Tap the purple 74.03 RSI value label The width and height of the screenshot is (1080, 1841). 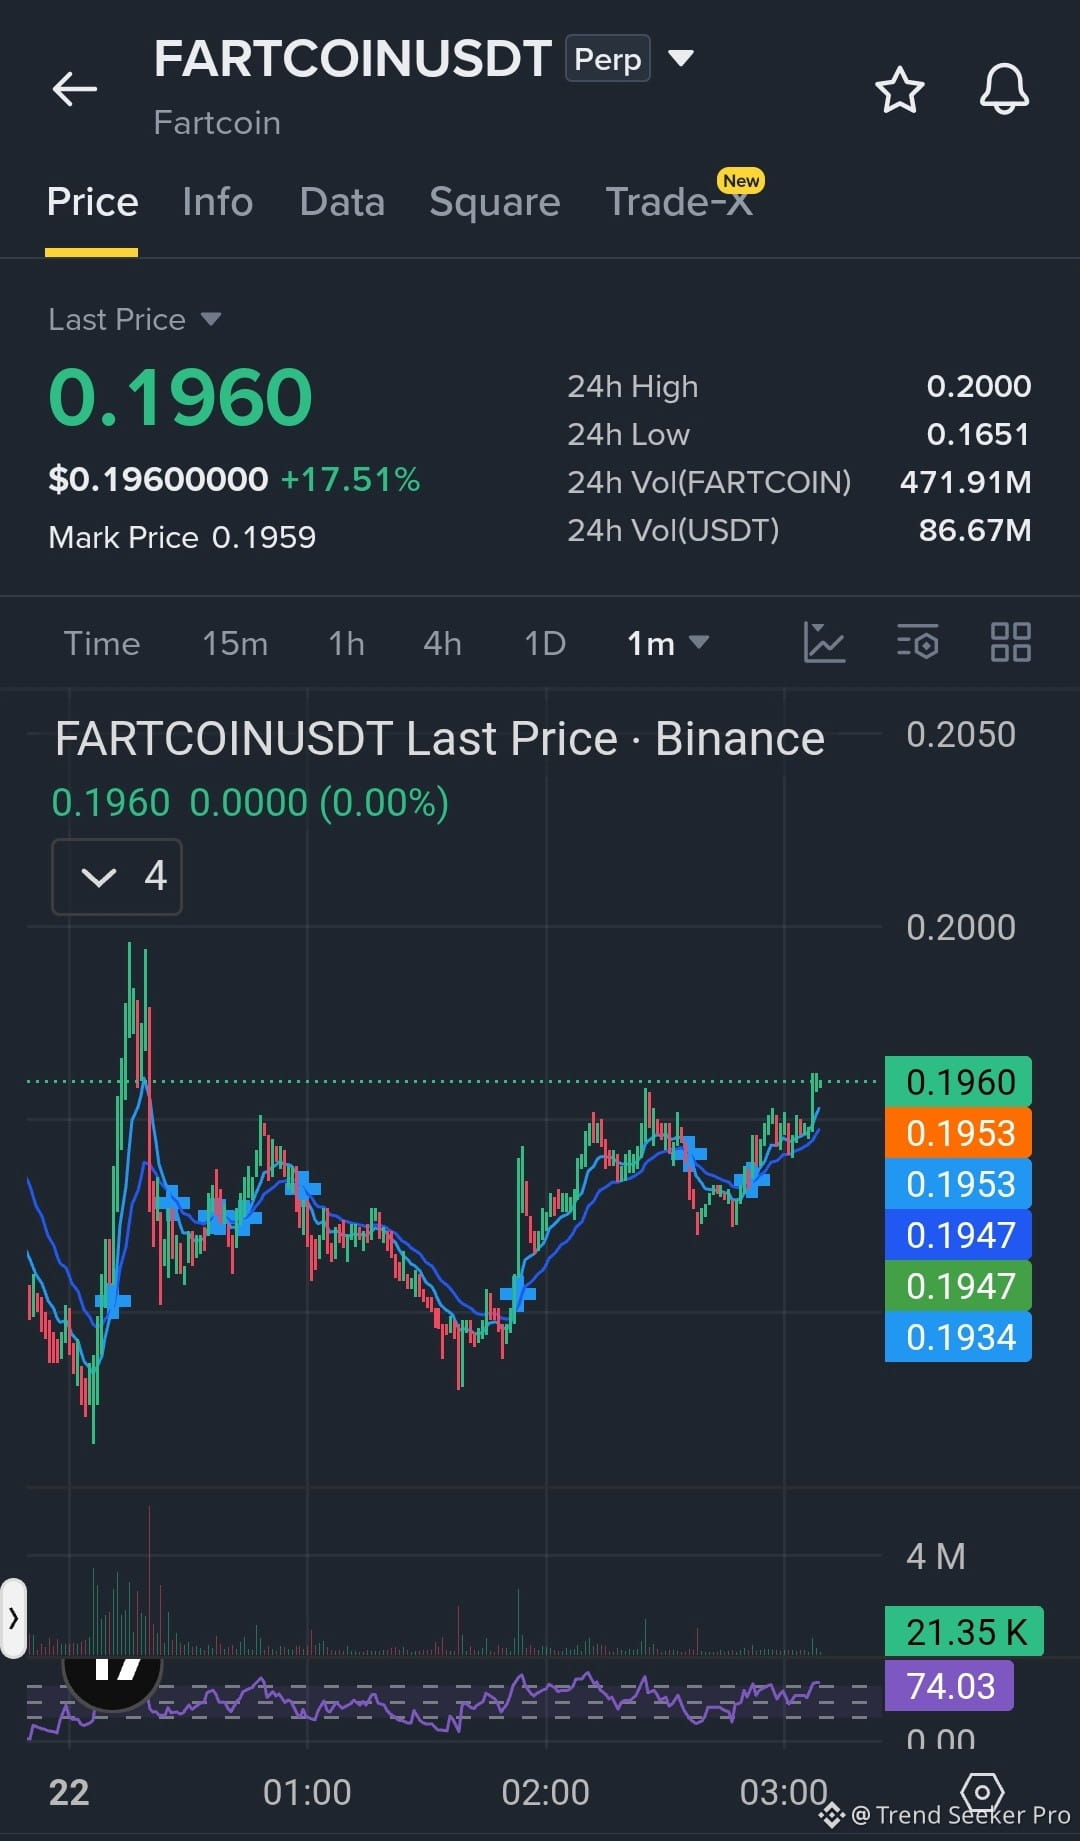(949, 1686)
